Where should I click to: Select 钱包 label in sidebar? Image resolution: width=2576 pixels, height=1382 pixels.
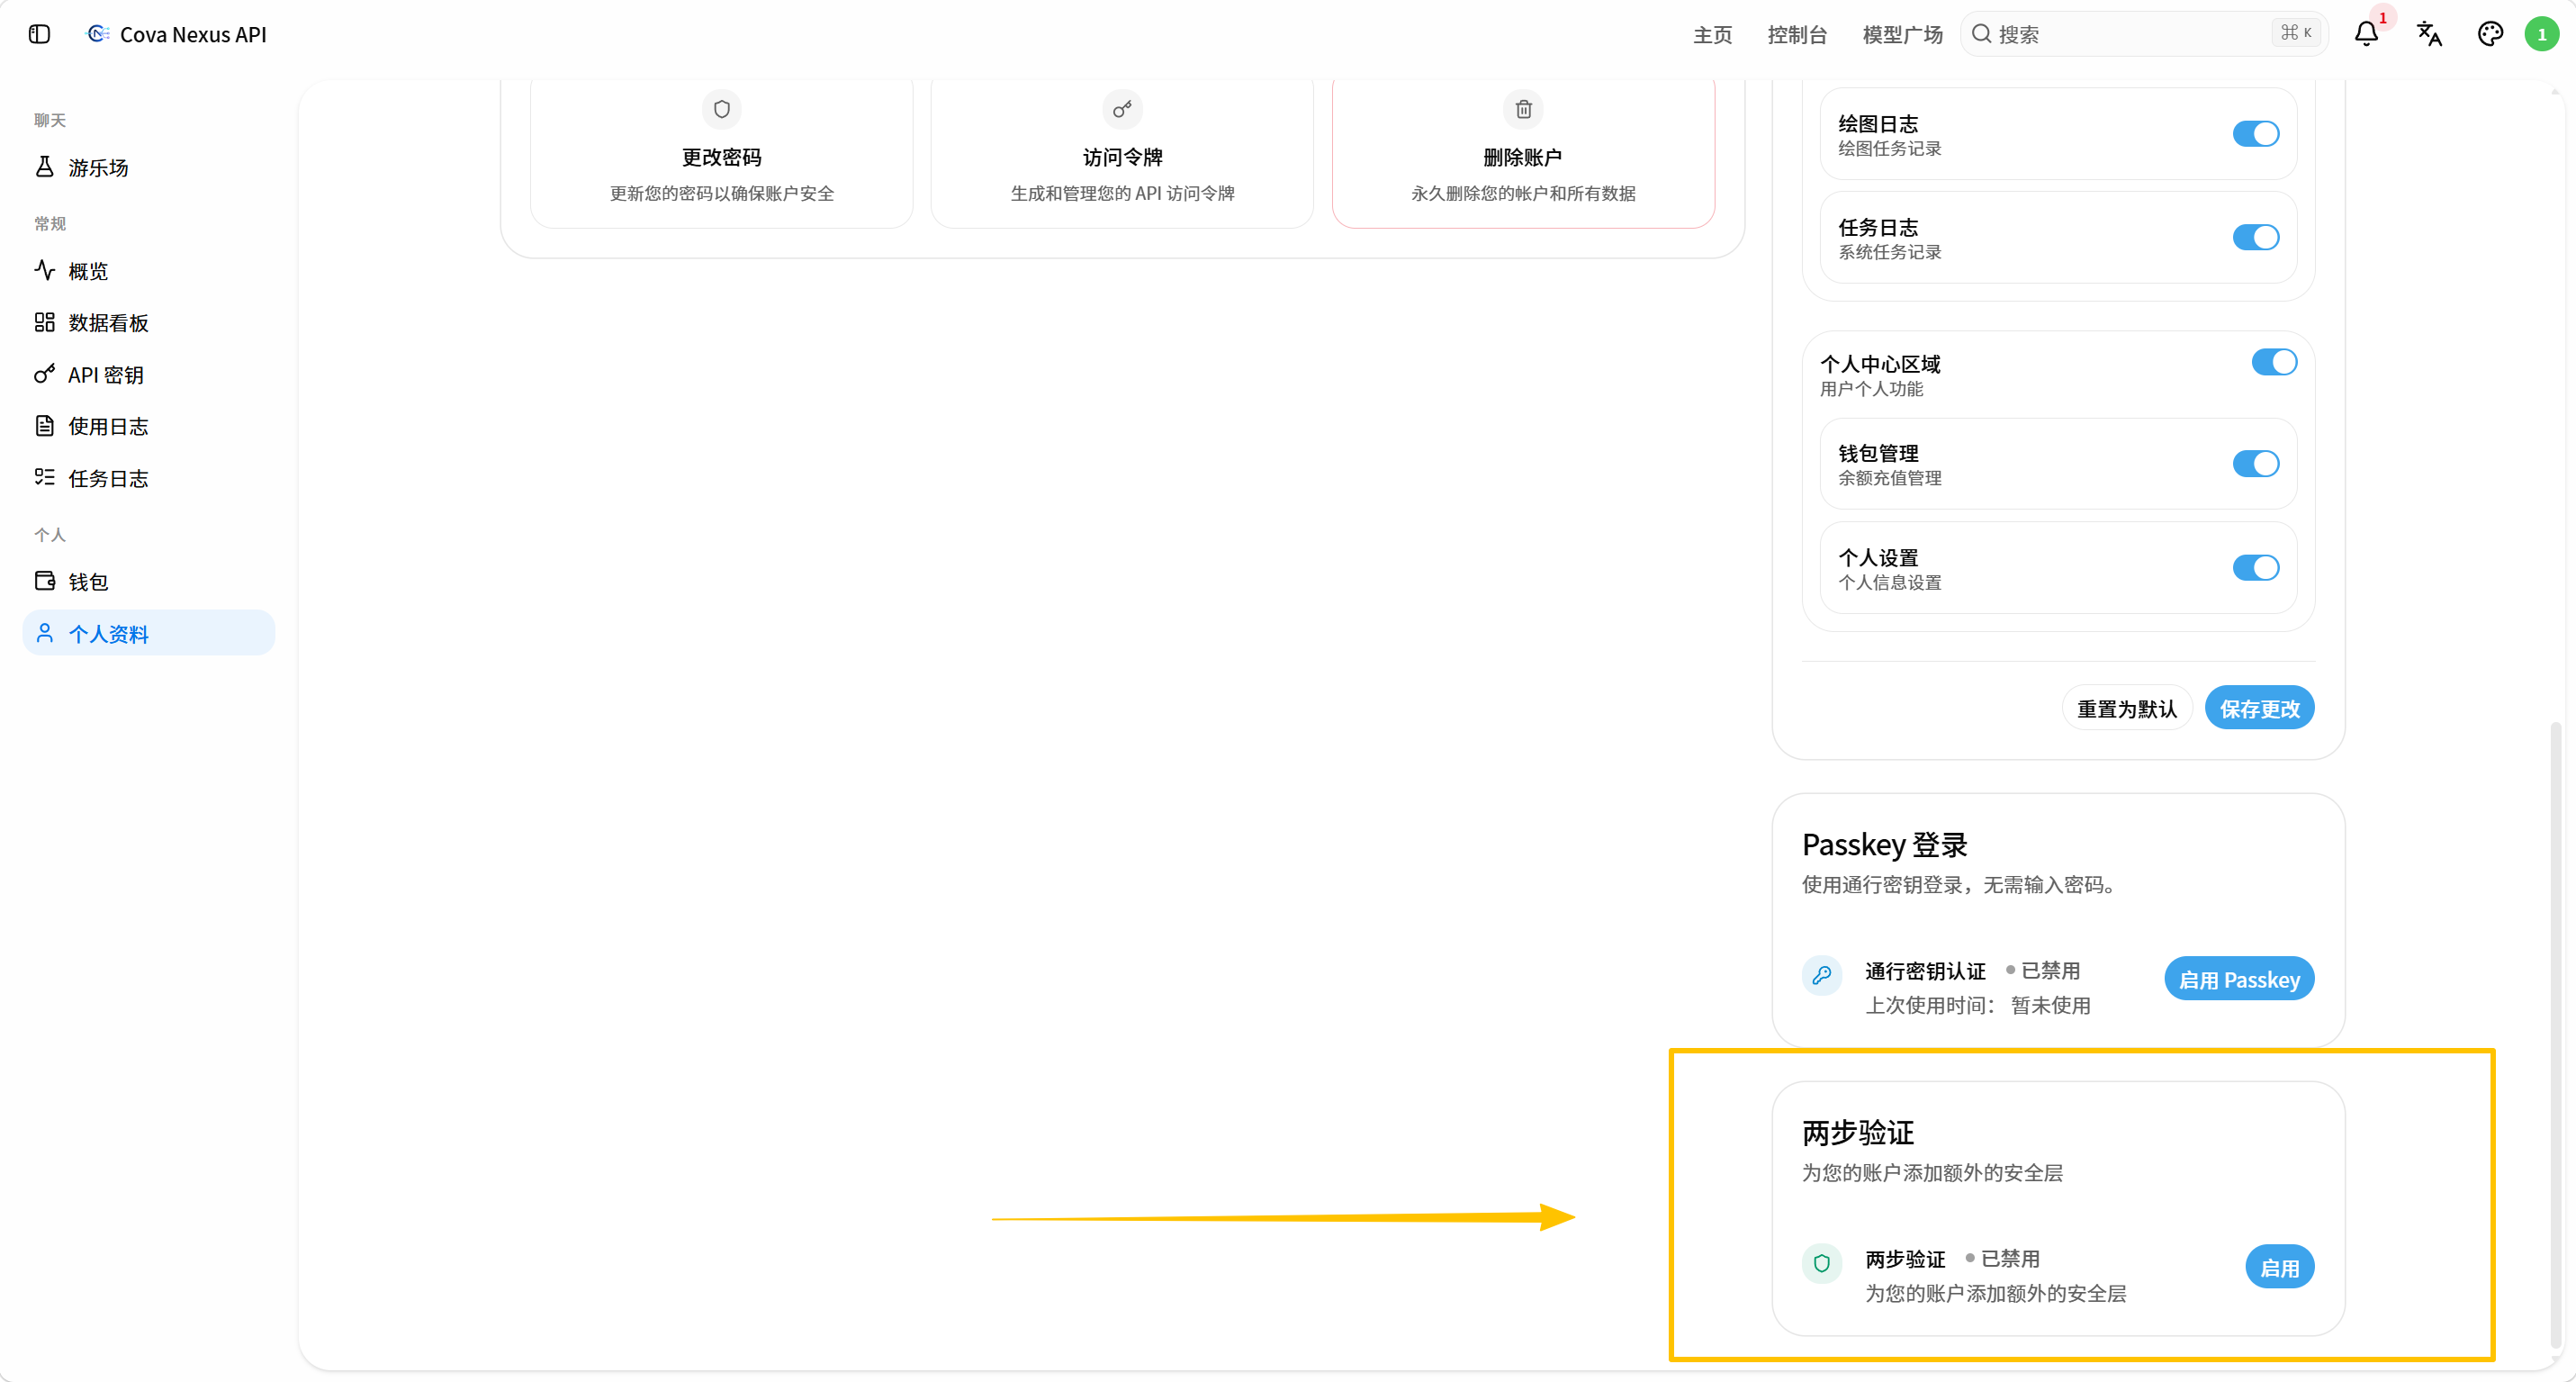88,582
